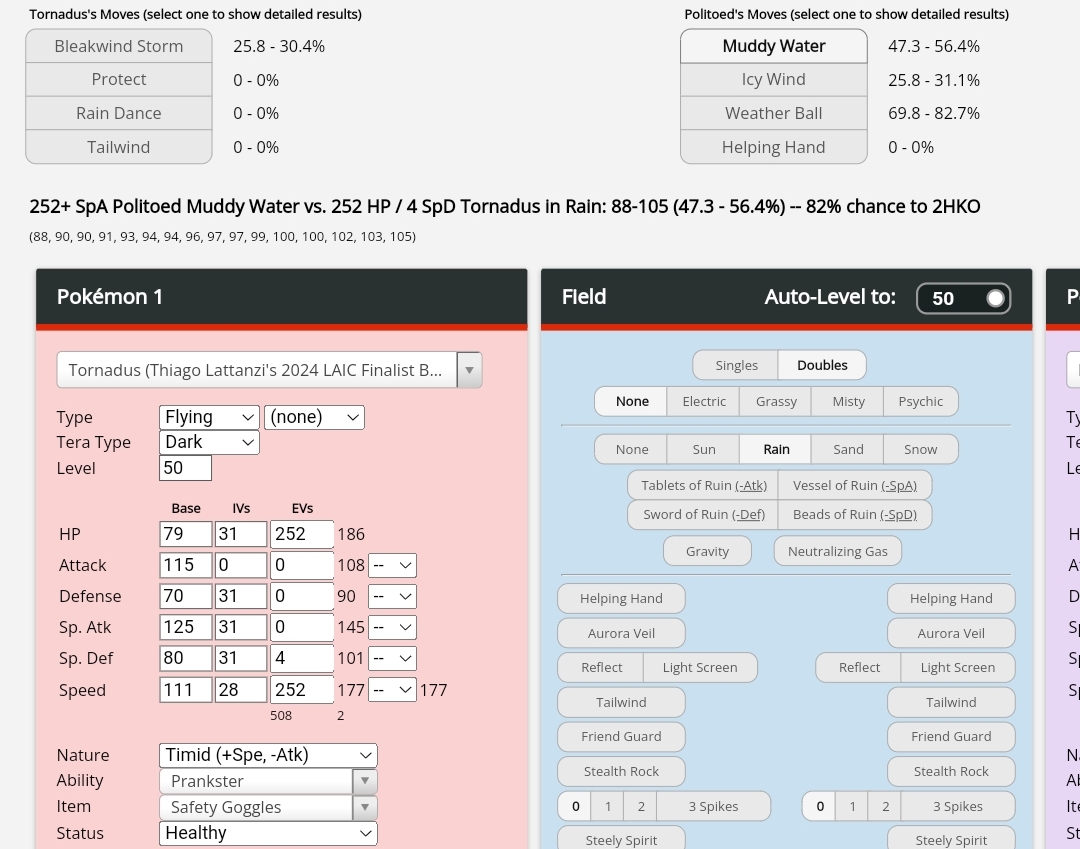Set weather to Snow
1080x849 pixels.
point(920,449)
